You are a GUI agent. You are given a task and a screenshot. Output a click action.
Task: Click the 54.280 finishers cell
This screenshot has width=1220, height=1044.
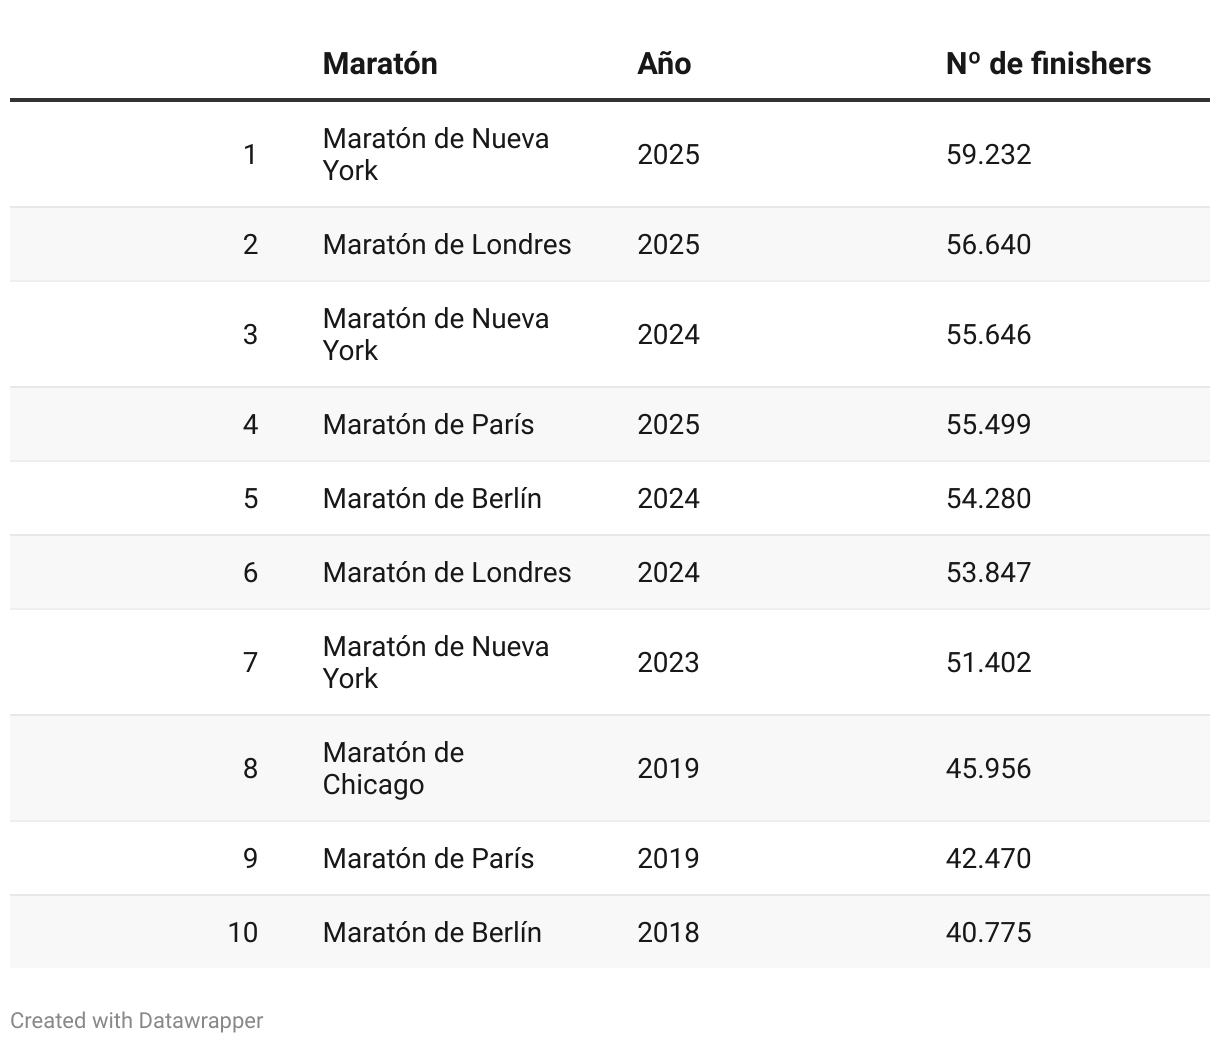[988, 499]
